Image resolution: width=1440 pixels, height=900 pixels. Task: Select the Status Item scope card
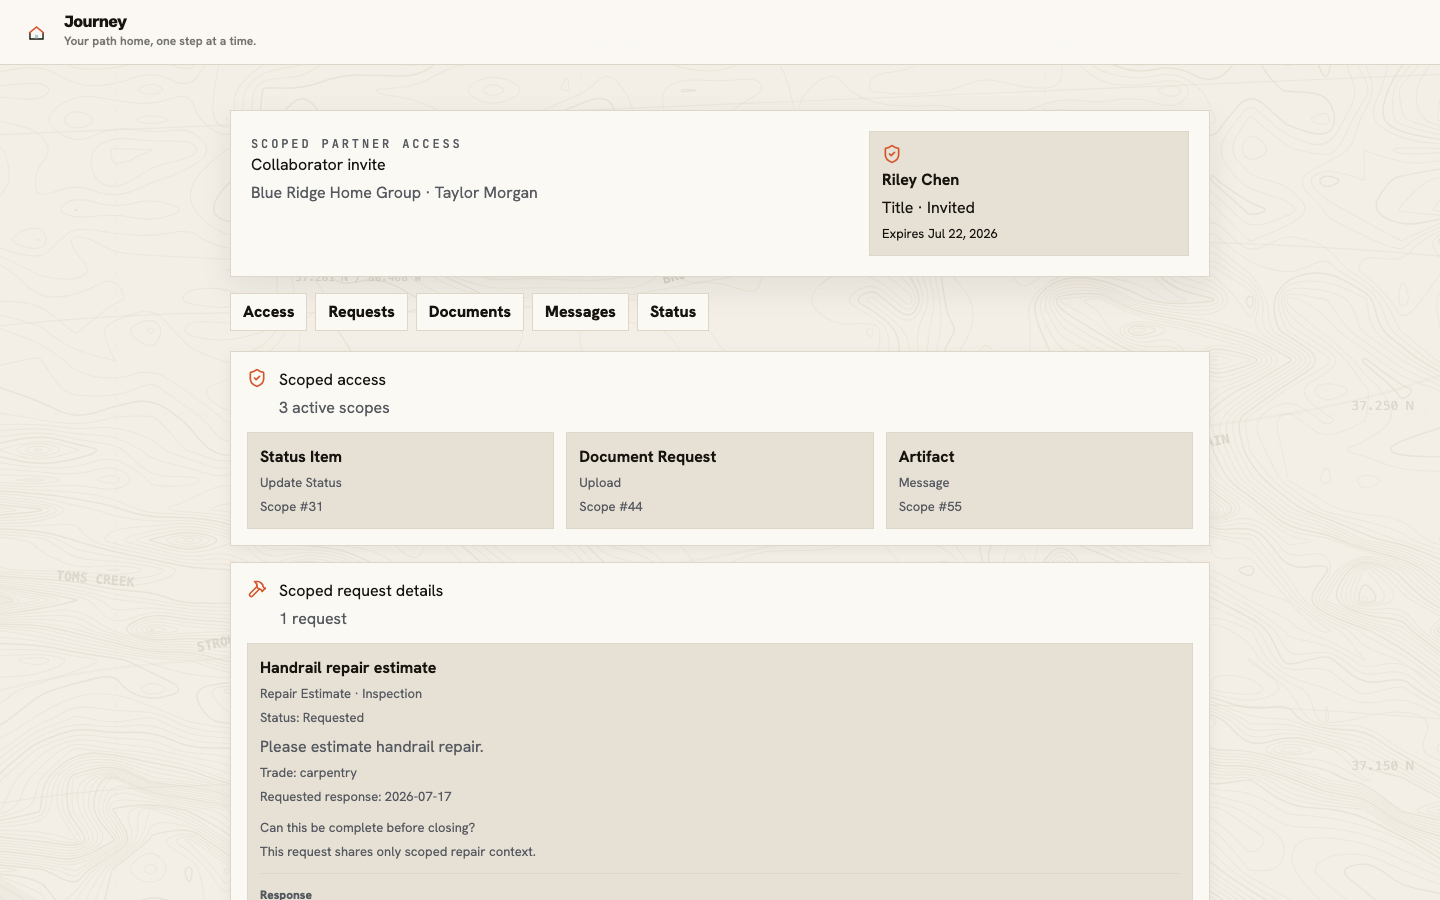400,481
